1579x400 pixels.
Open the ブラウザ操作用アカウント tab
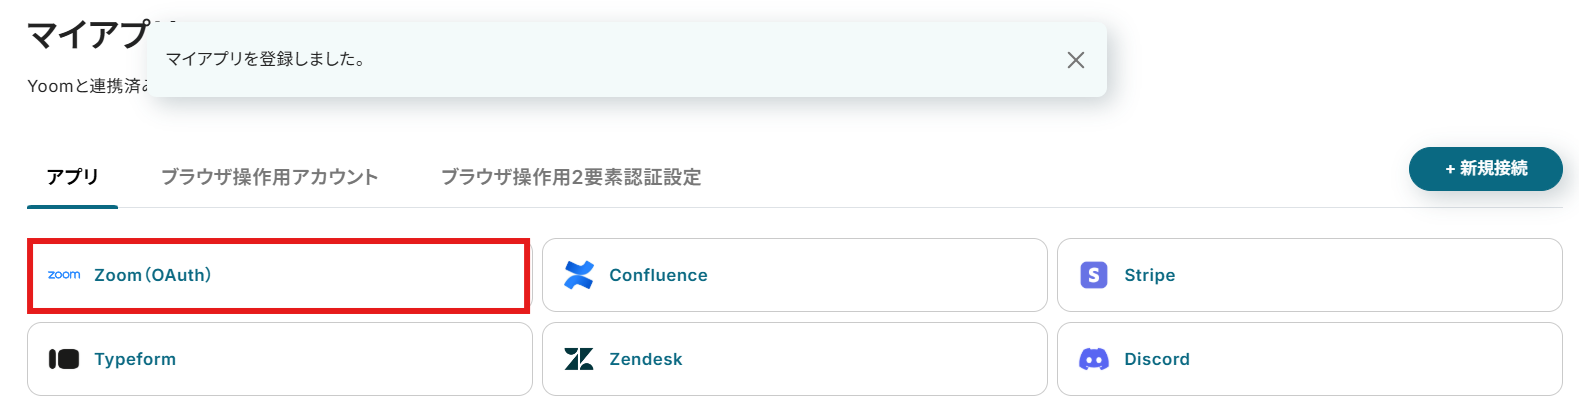pyautogui.click(x=270, y=177)
